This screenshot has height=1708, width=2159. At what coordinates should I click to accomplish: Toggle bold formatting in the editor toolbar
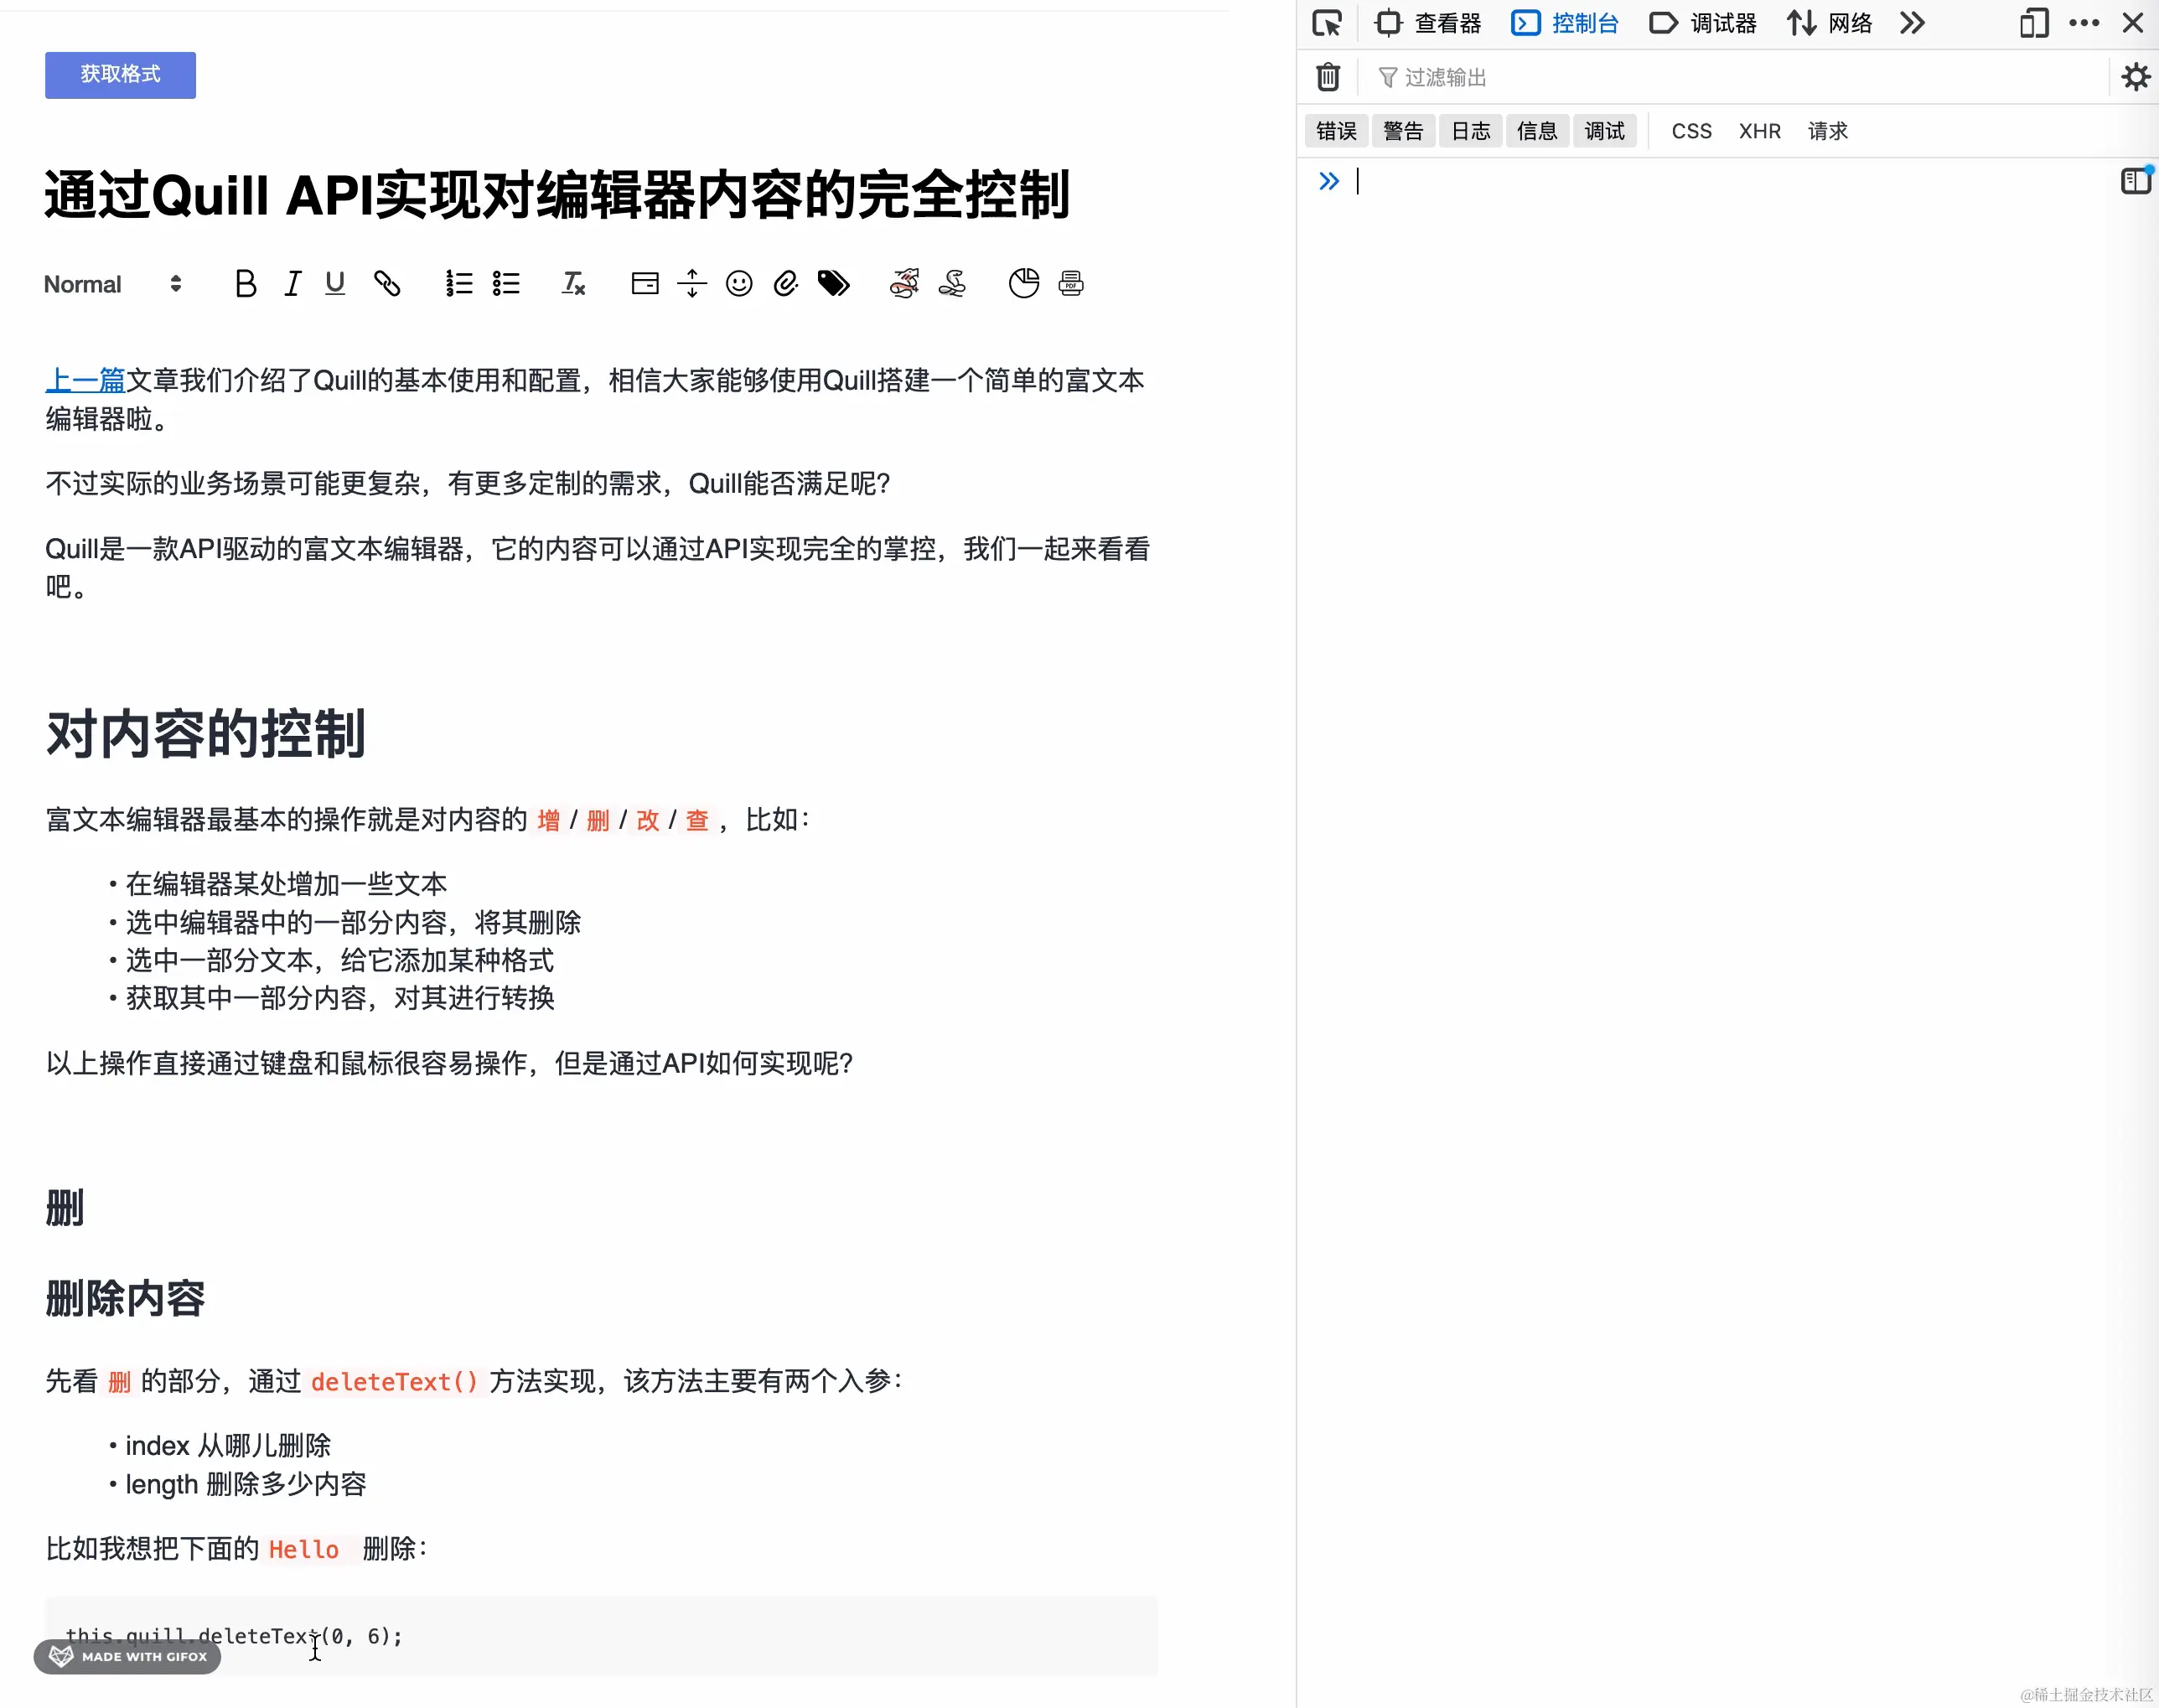point(245,283)
